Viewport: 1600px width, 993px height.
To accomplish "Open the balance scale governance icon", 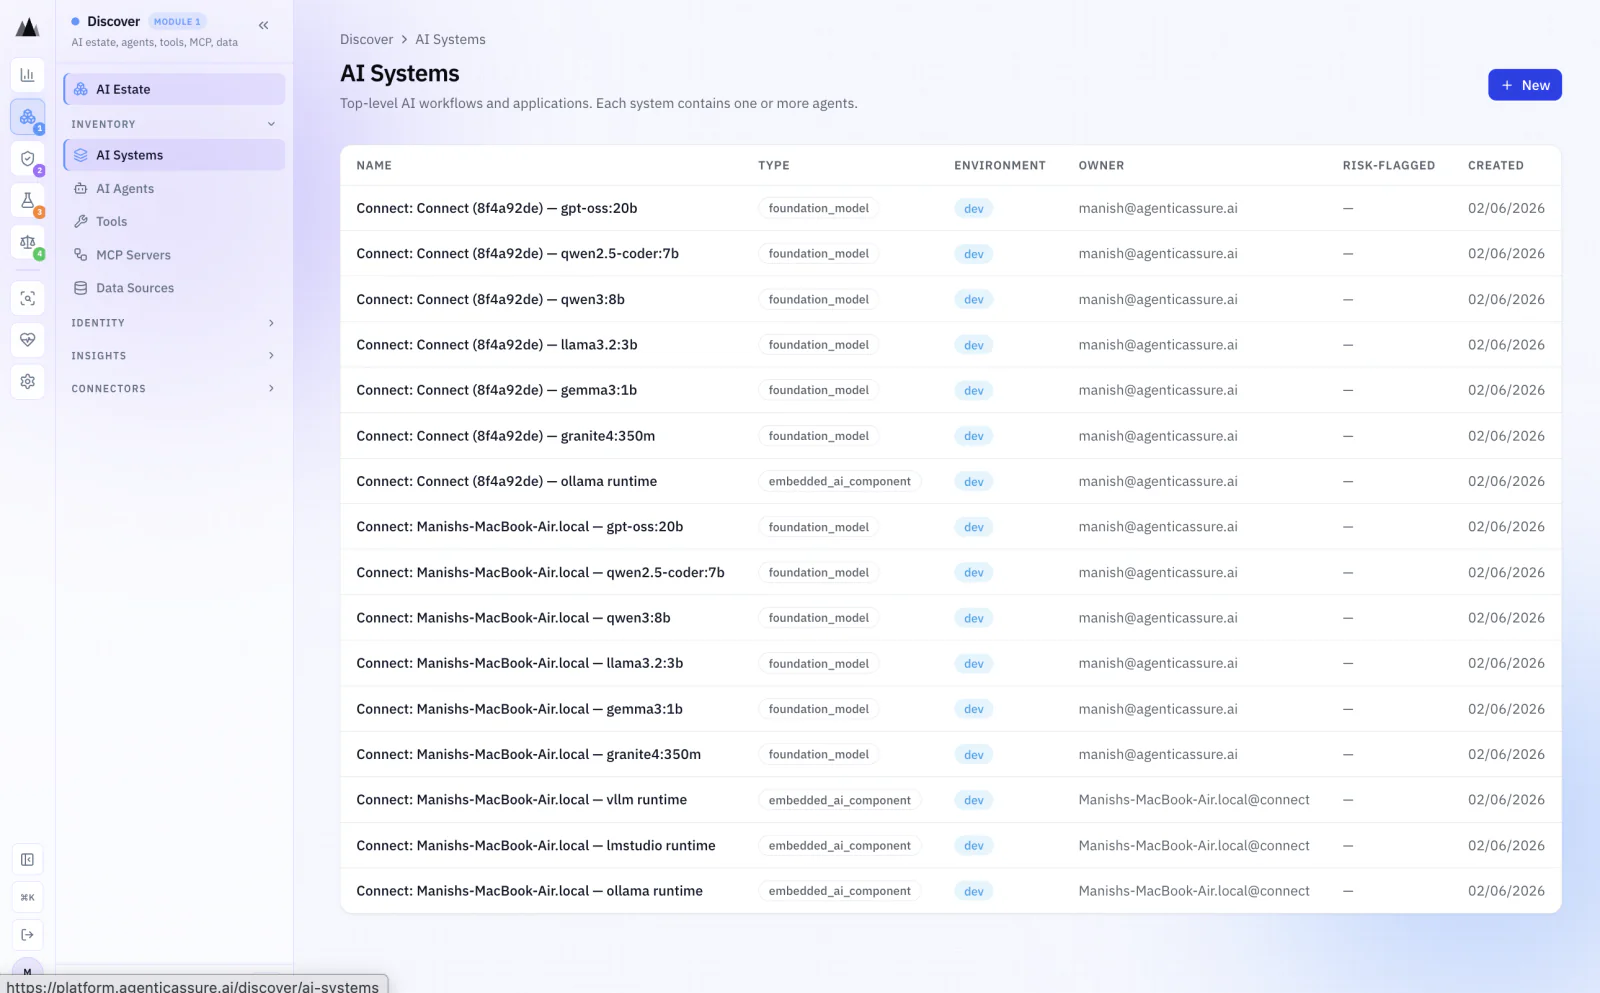I will pyautogui.click(x=27, y=242).
